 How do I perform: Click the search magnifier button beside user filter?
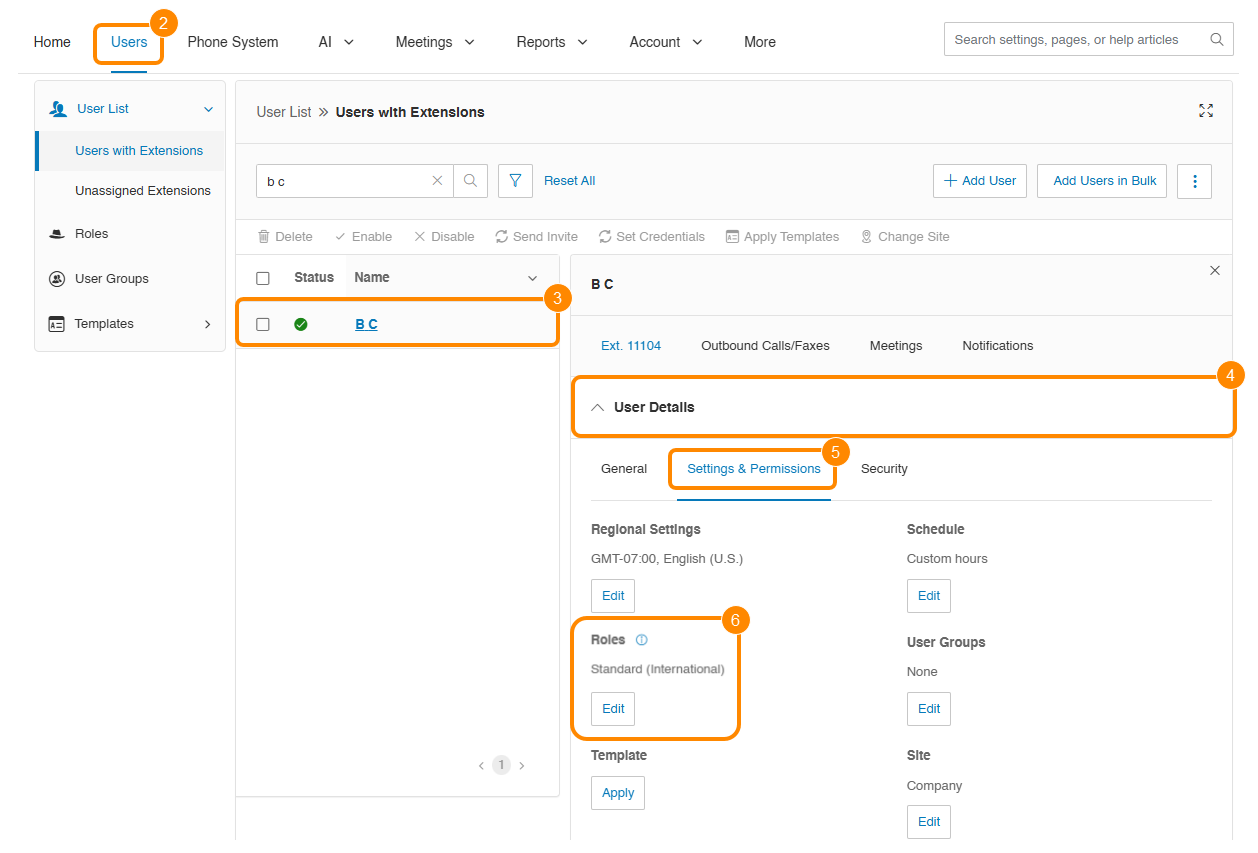point(470,181)
